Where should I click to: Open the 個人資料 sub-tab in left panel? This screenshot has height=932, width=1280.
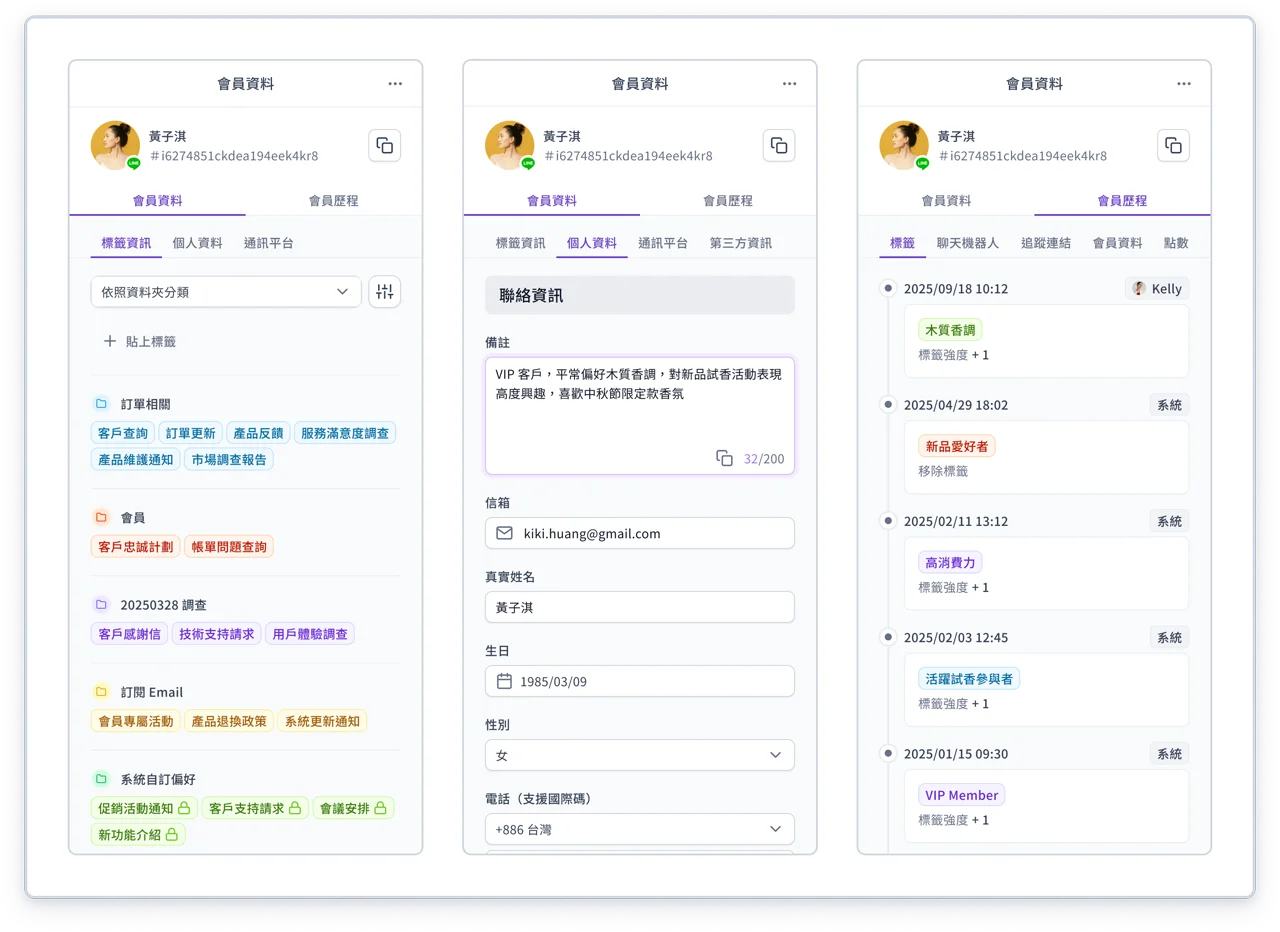coord(198,243)
